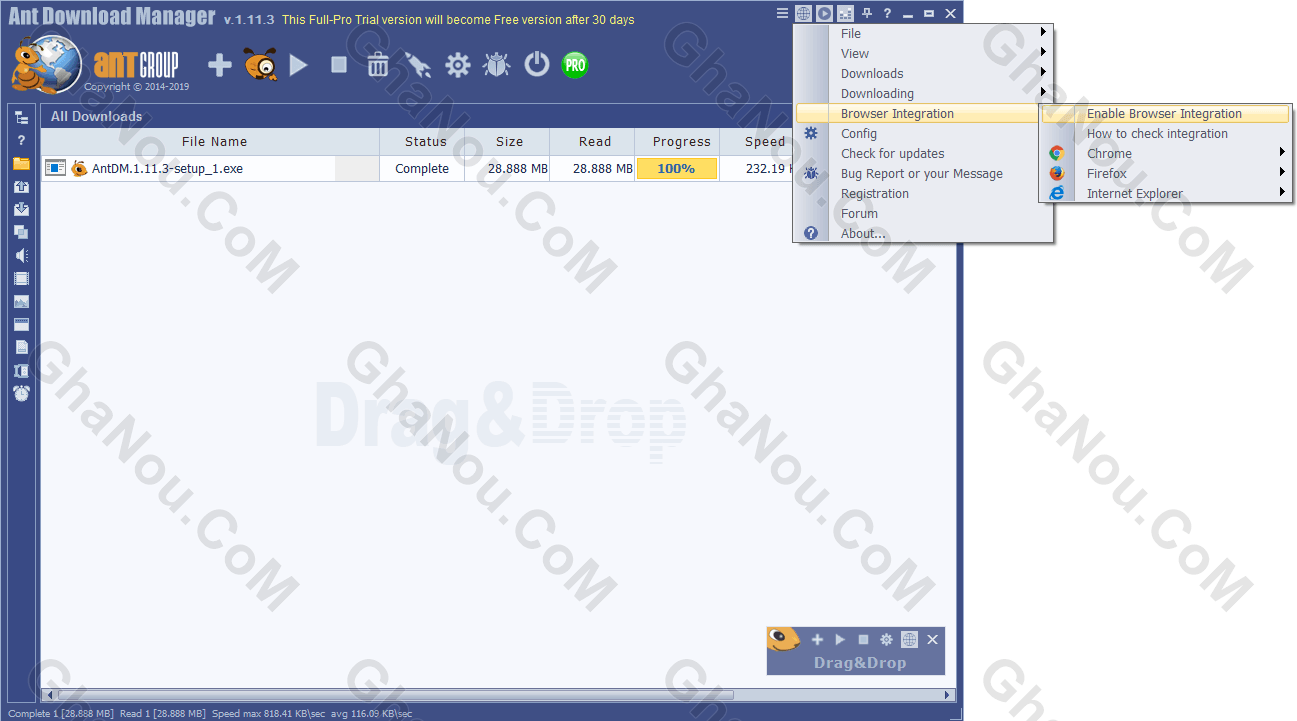The width and height of the screenshot is (1297, 721).
Task: Close the Drag&Drop widget
Action: click(933, 639)
